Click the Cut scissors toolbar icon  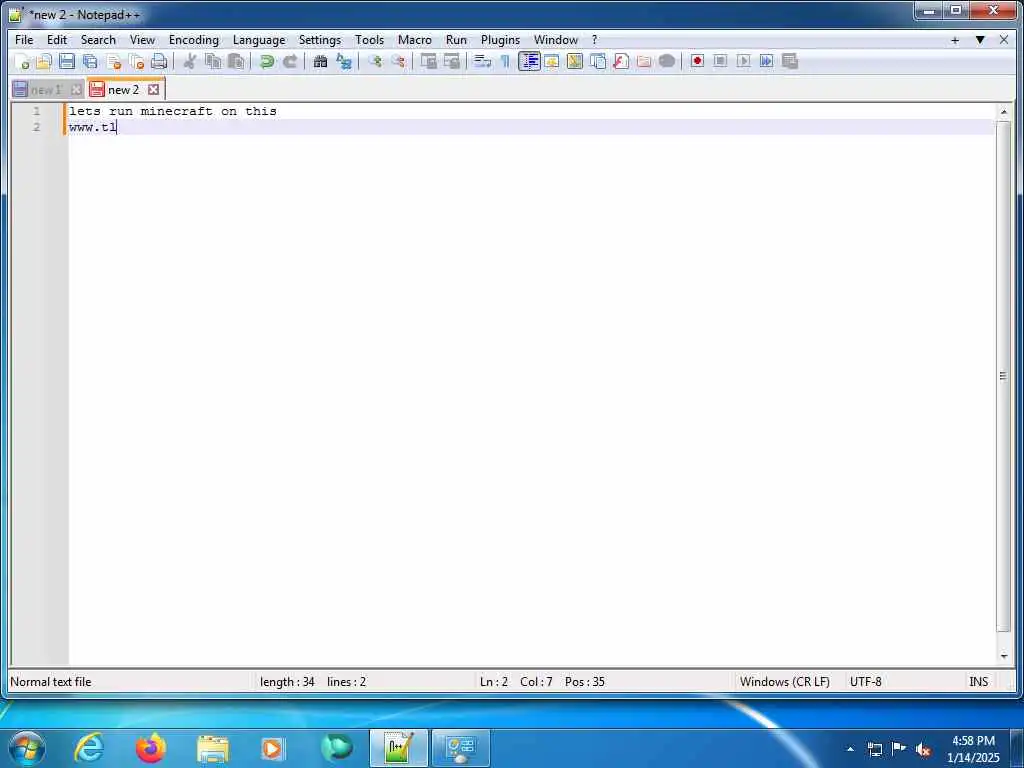coord(189,61)
